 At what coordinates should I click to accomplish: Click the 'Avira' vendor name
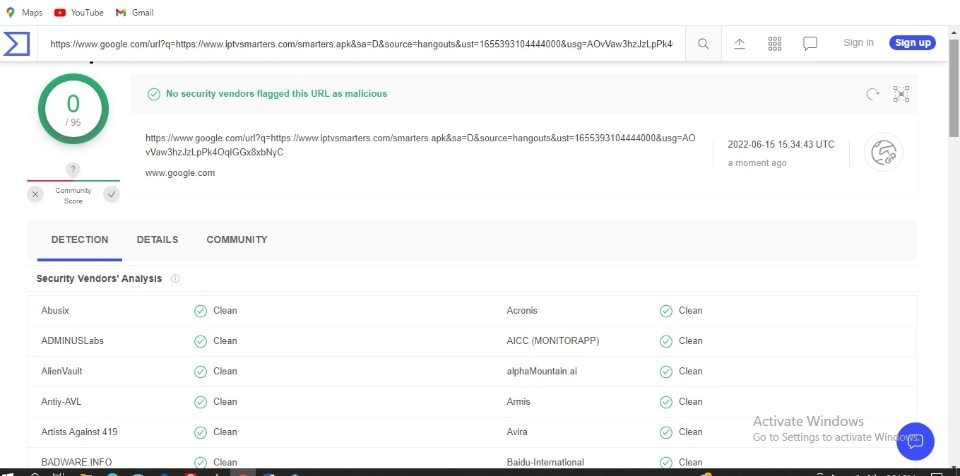tap(517, 432)
